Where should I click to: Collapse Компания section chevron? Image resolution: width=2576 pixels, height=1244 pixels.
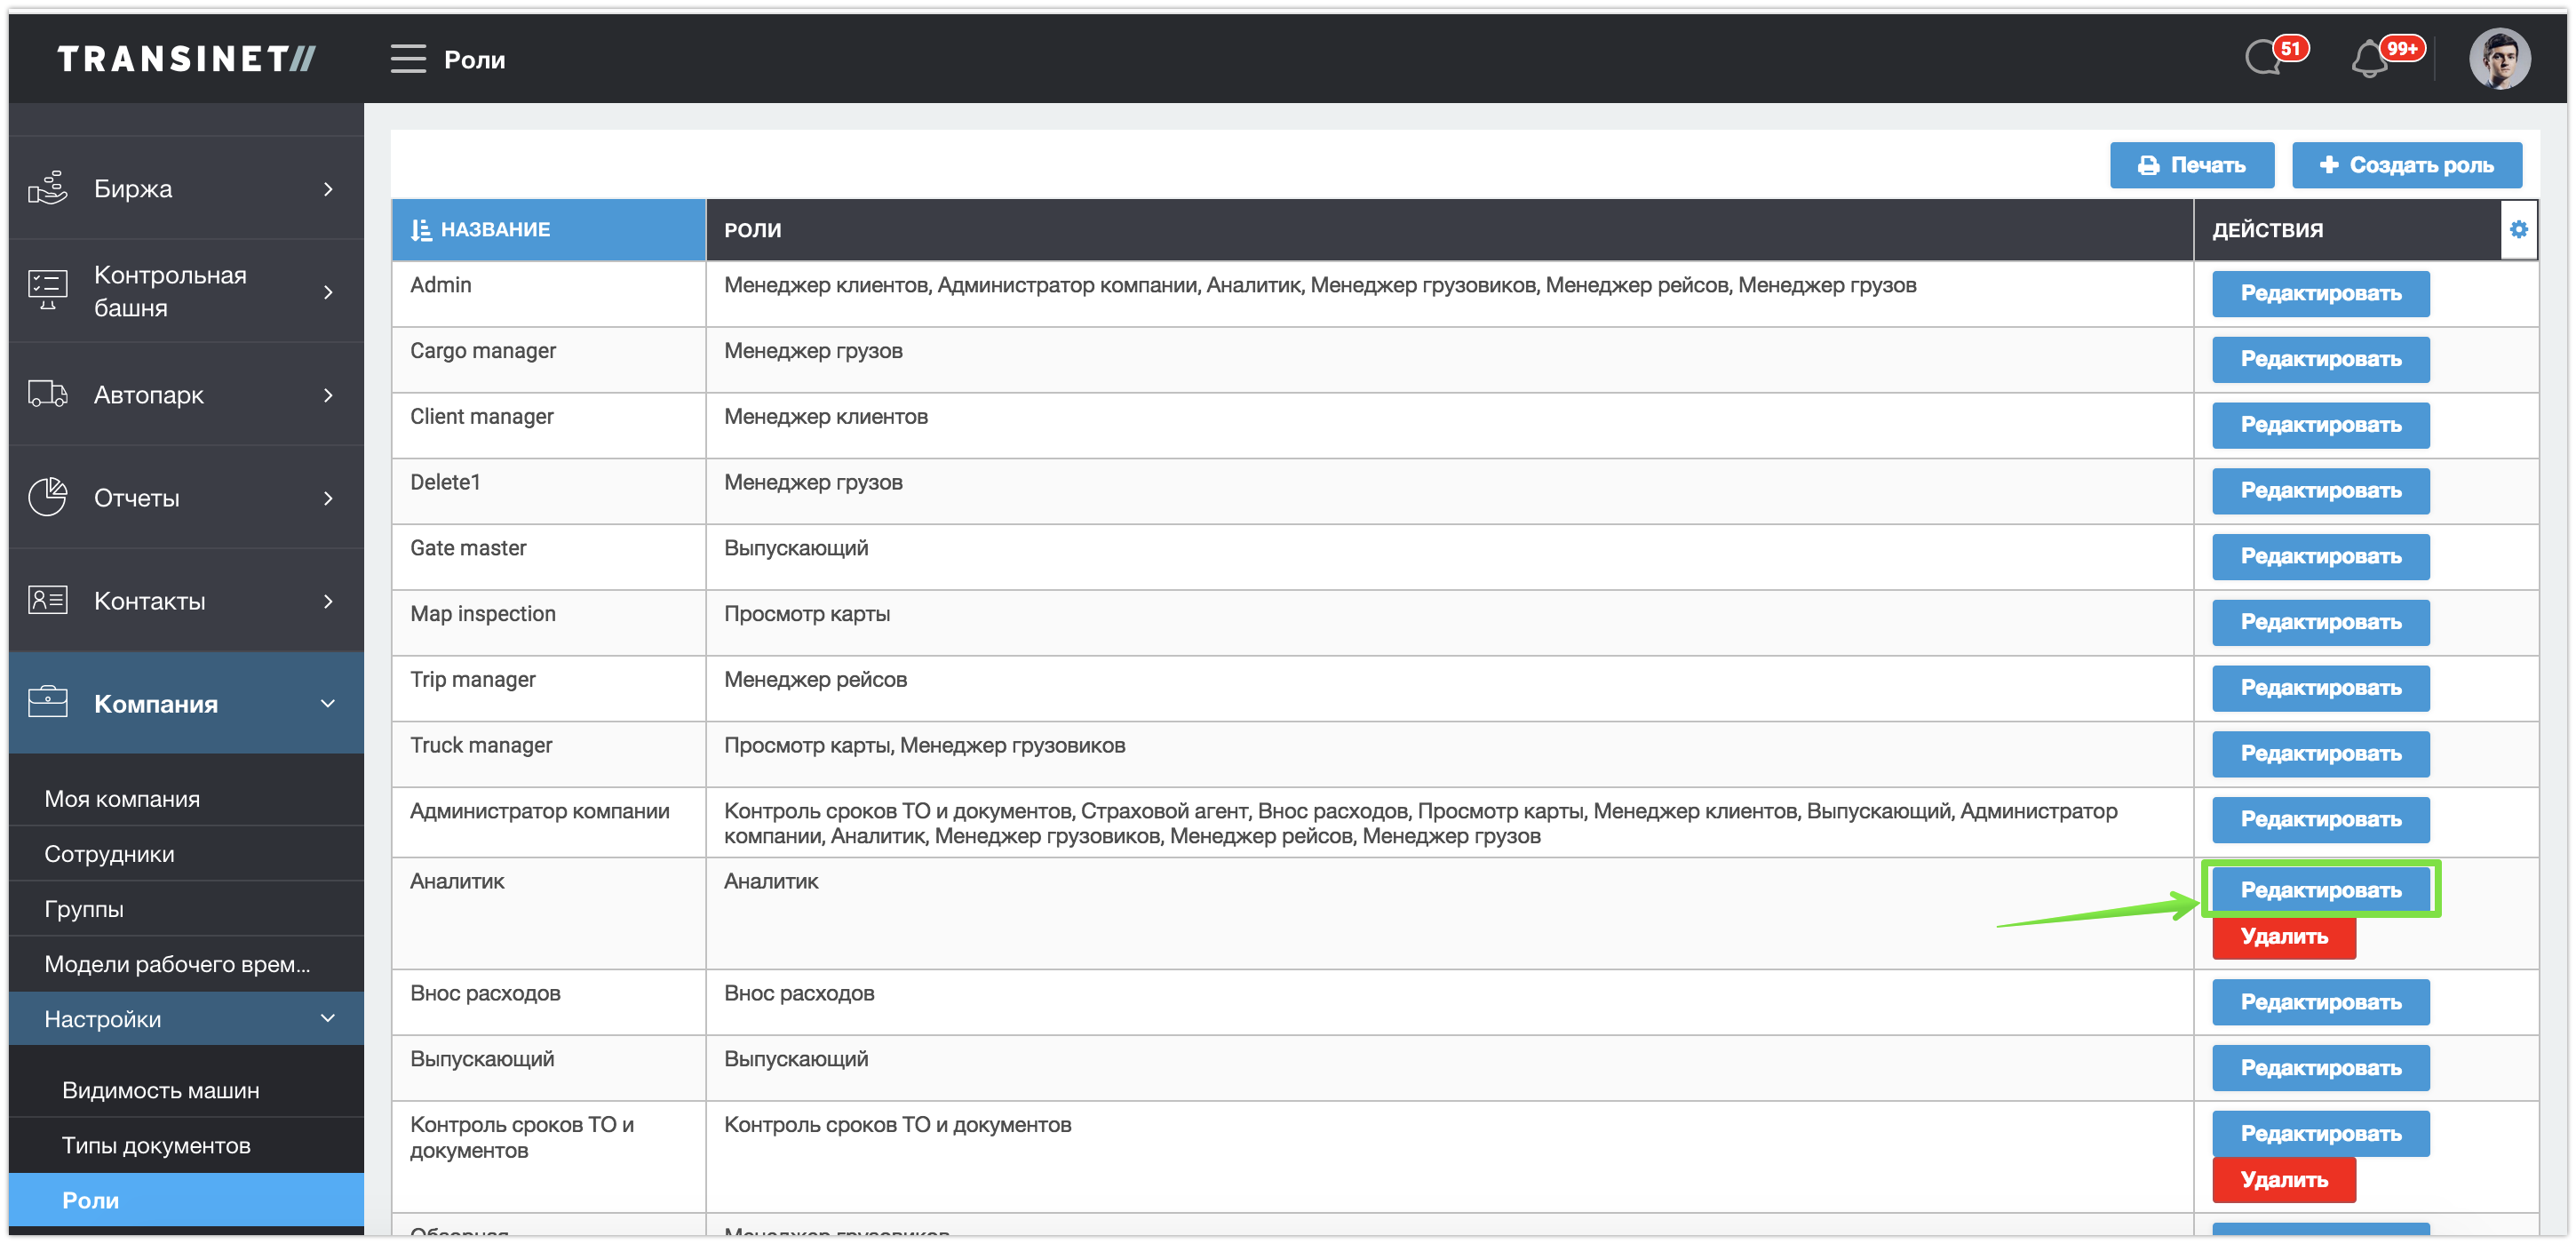click(x=328, y=703)
